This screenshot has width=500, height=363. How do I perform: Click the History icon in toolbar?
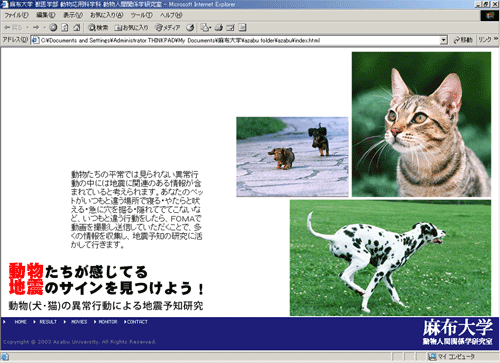tap(190, 28)
